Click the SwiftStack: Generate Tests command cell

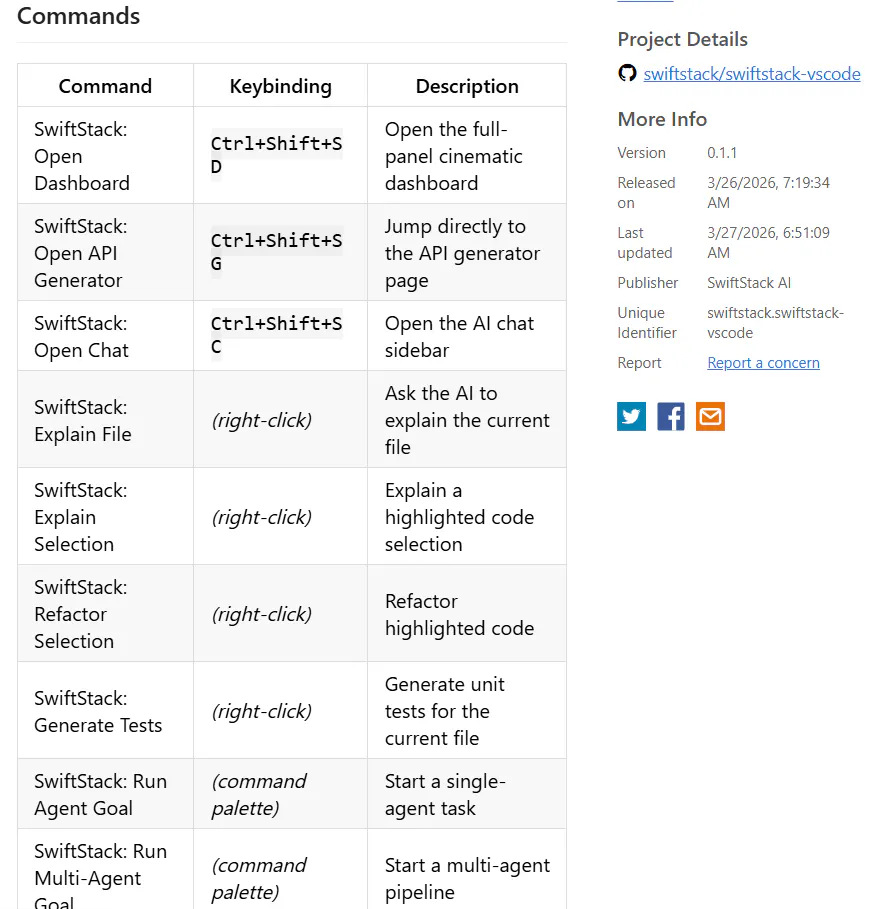(106, 711)
